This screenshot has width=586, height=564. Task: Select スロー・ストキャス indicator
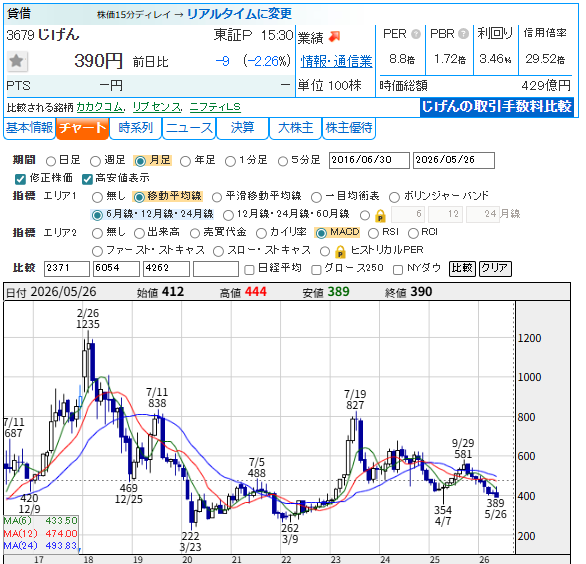218,251
